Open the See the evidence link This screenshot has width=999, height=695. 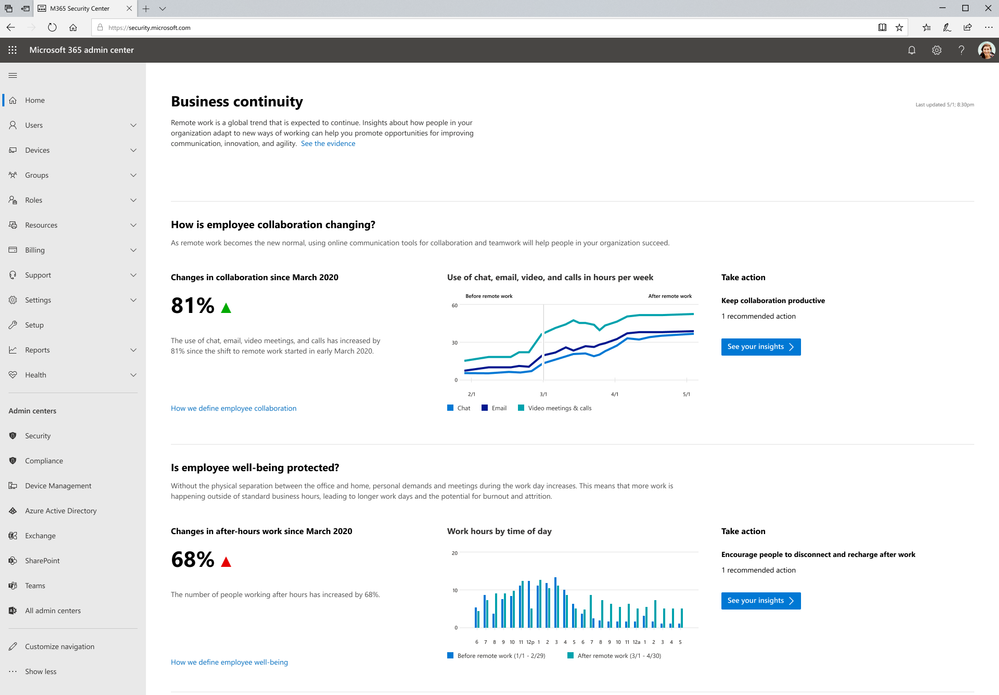[x=328, y=144]
